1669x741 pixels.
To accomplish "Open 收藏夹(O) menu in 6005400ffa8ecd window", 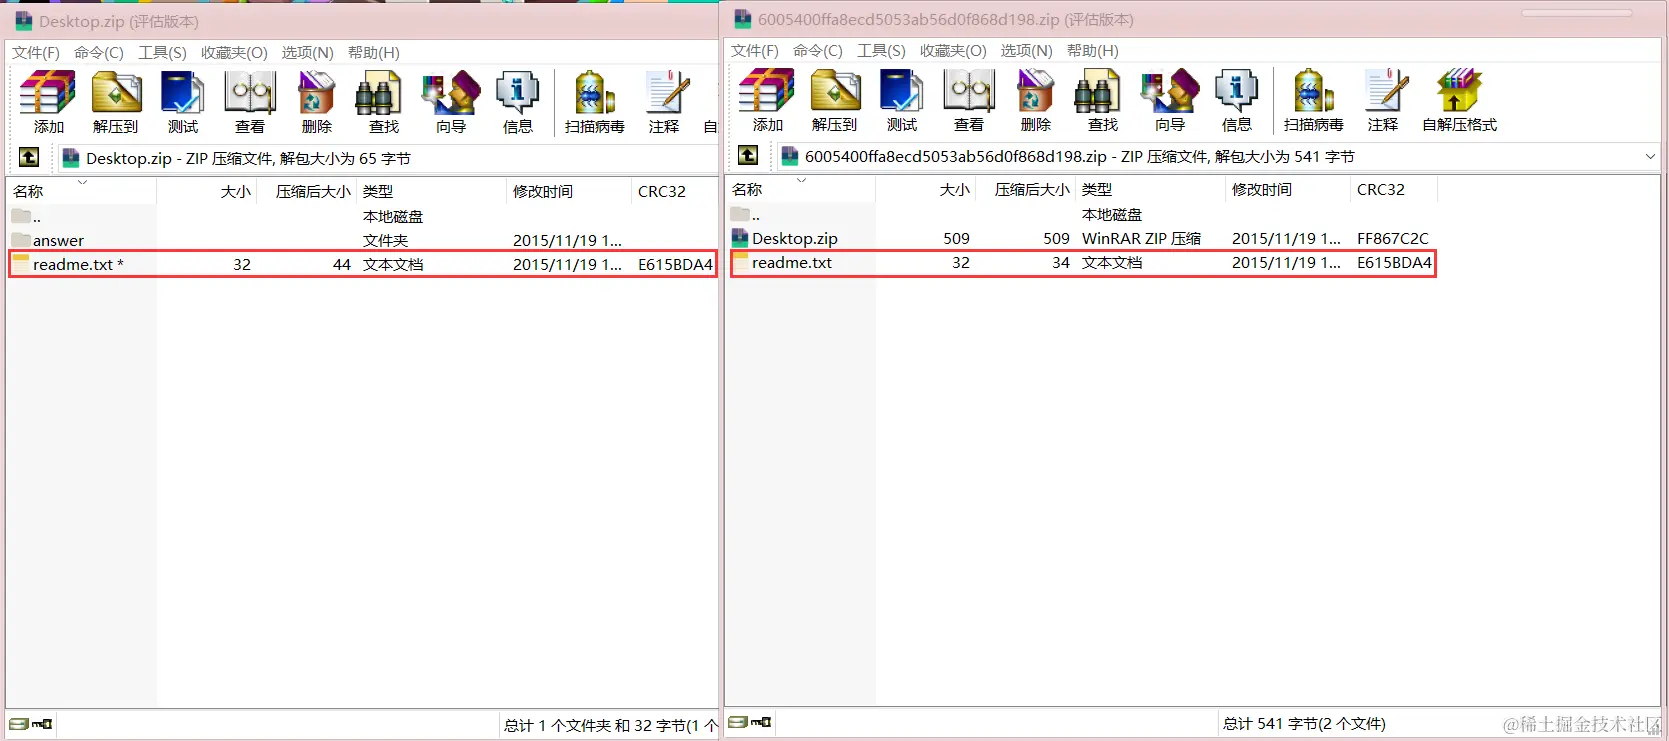I will coord(953,50).
